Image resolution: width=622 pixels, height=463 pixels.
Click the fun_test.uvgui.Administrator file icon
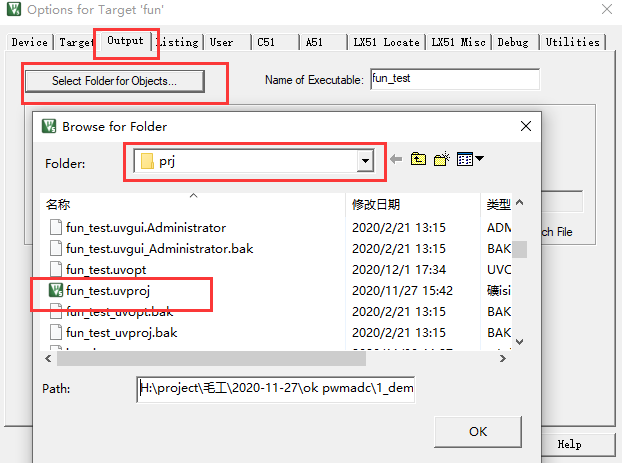coord(56,227)
